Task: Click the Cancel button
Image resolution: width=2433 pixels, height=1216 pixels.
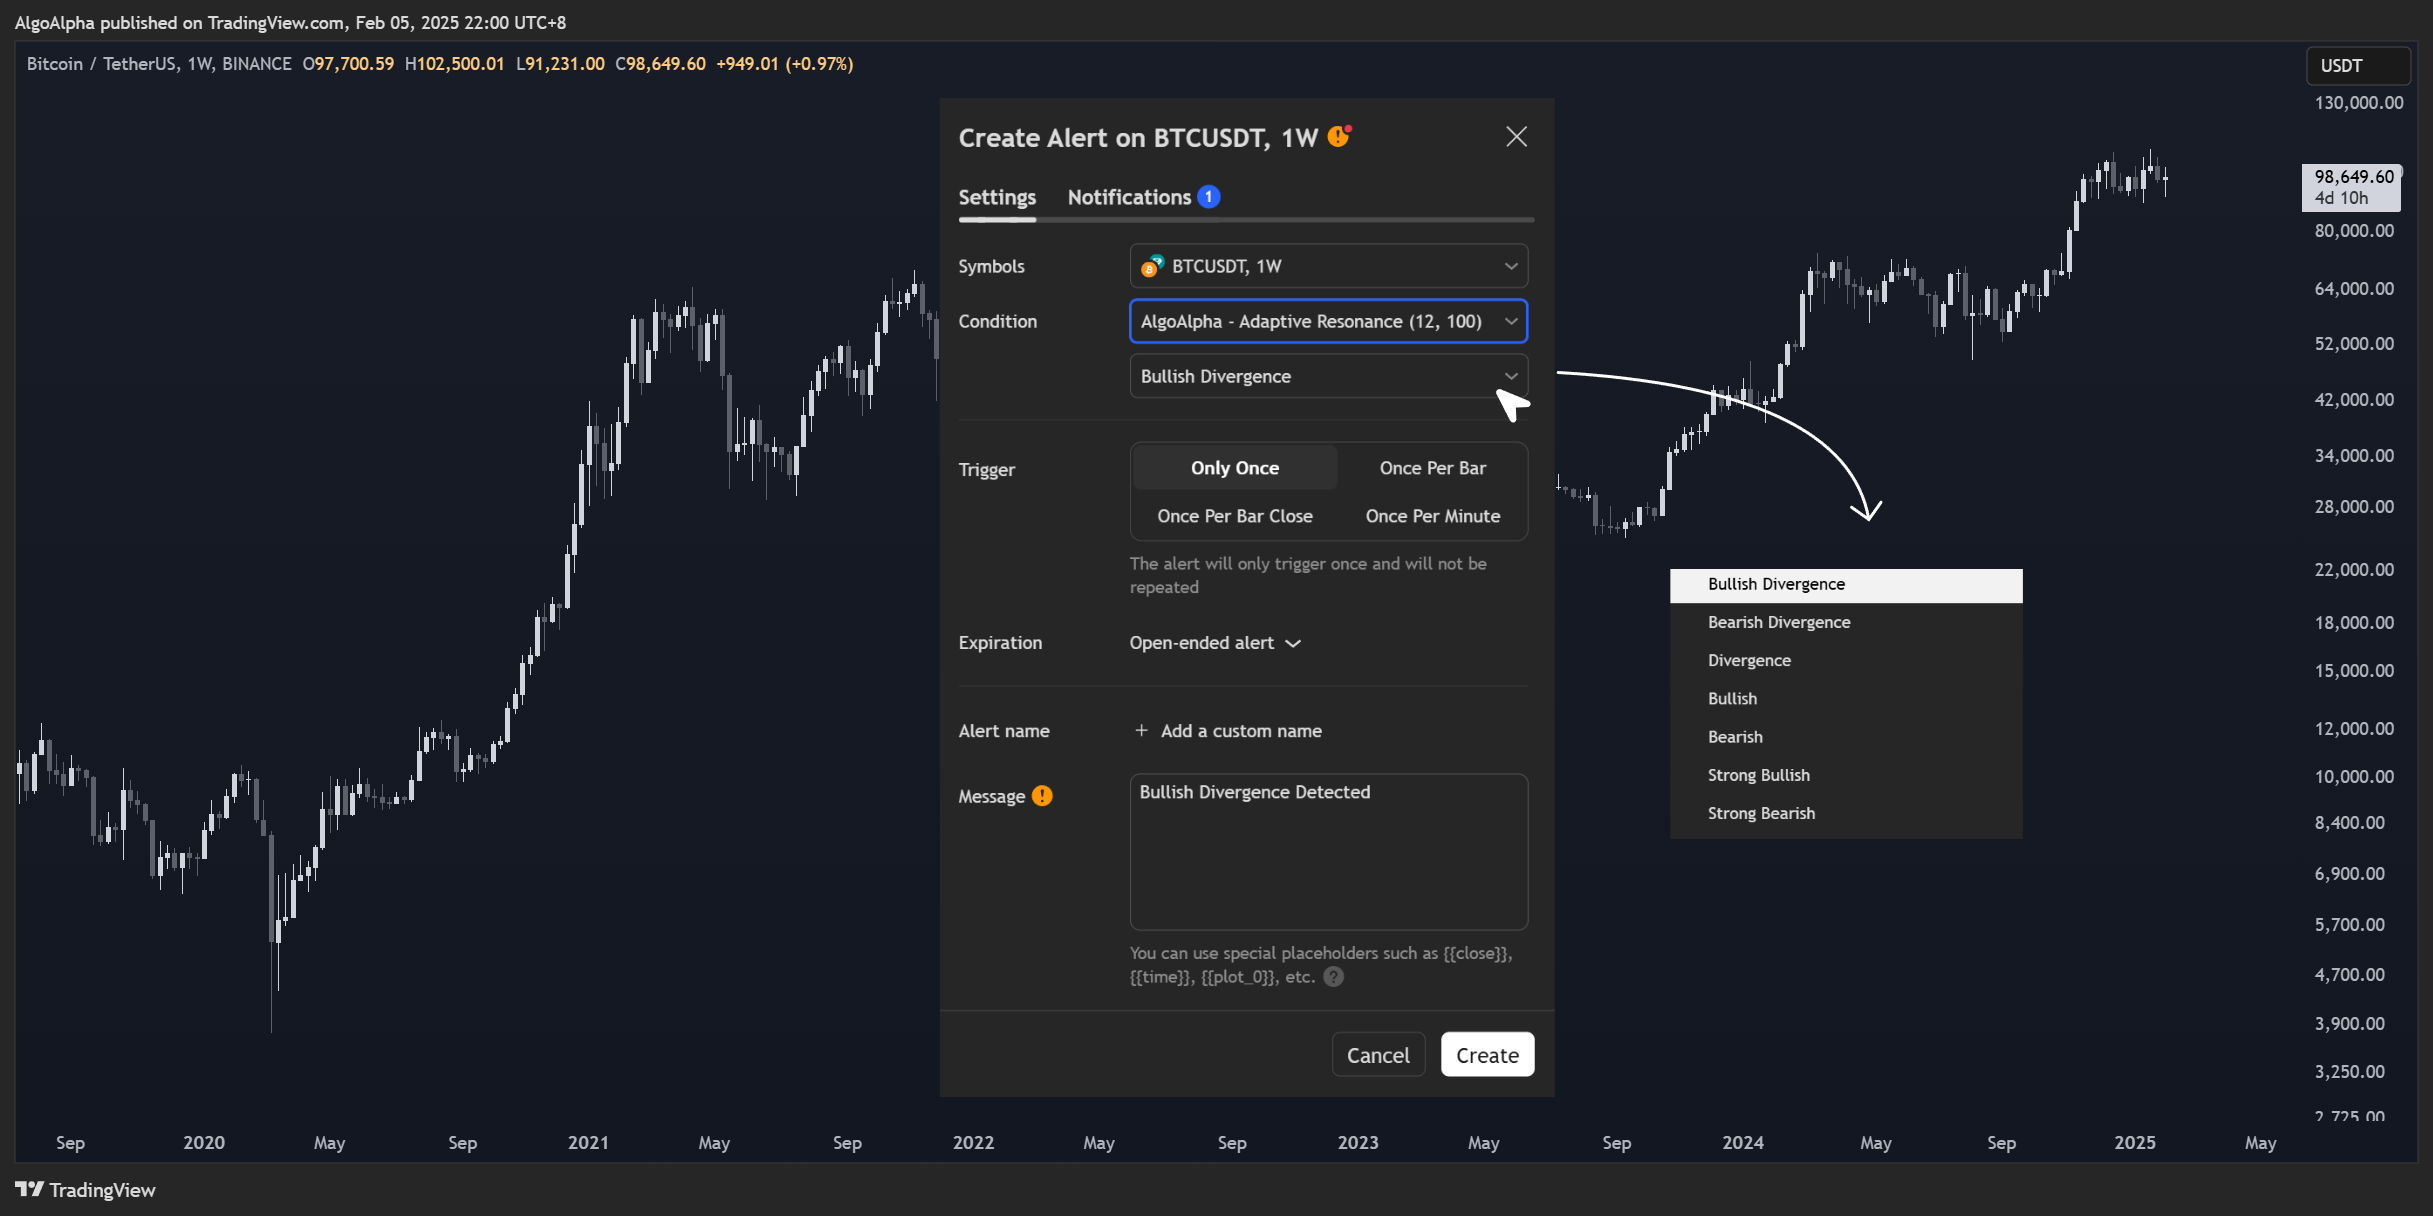Action: click(1378, 1055)
